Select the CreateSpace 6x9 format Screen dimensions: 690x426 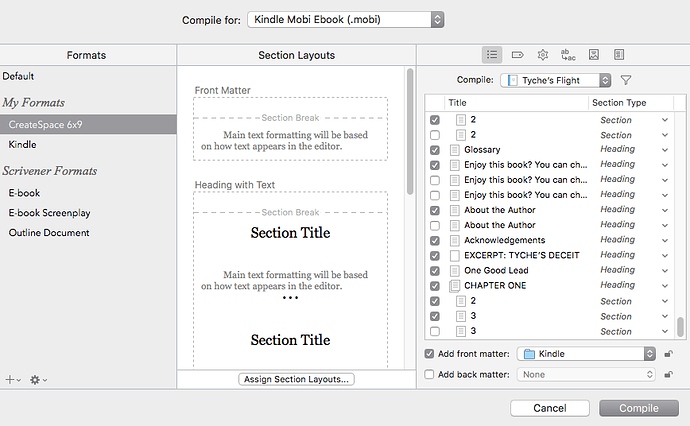click(x=88, y=125)
